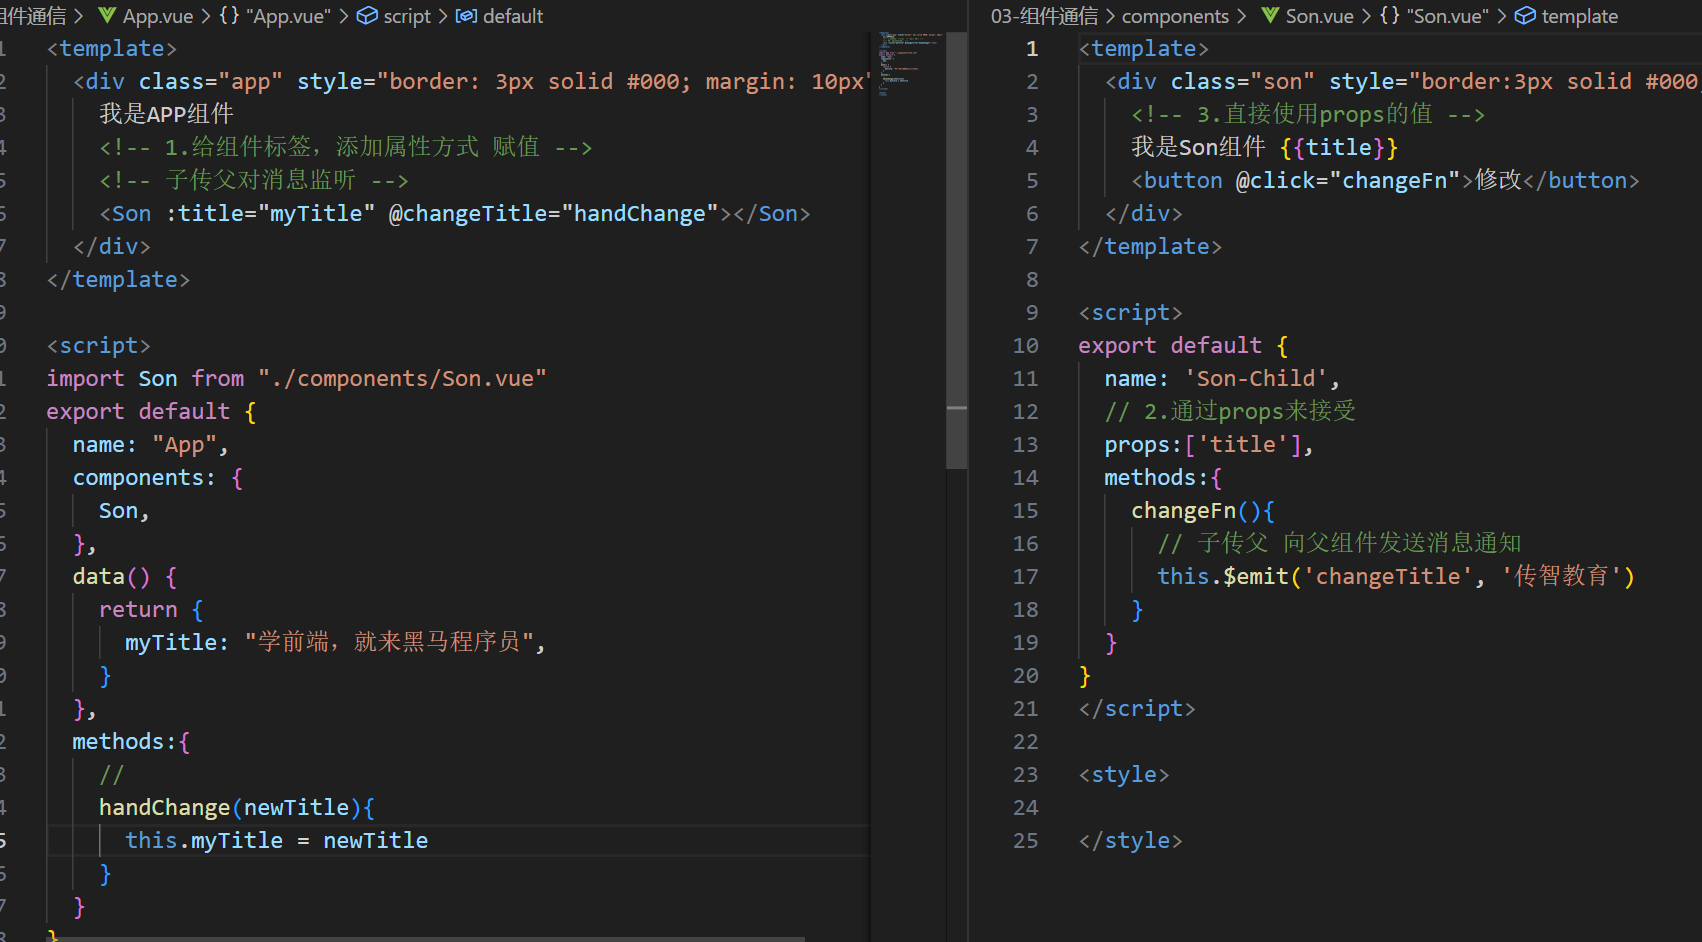This screenshot has height=942, width=1702.
Task: Click the braces icon beside "App.vue" breadcrumb
Action: tap(229, 16)
